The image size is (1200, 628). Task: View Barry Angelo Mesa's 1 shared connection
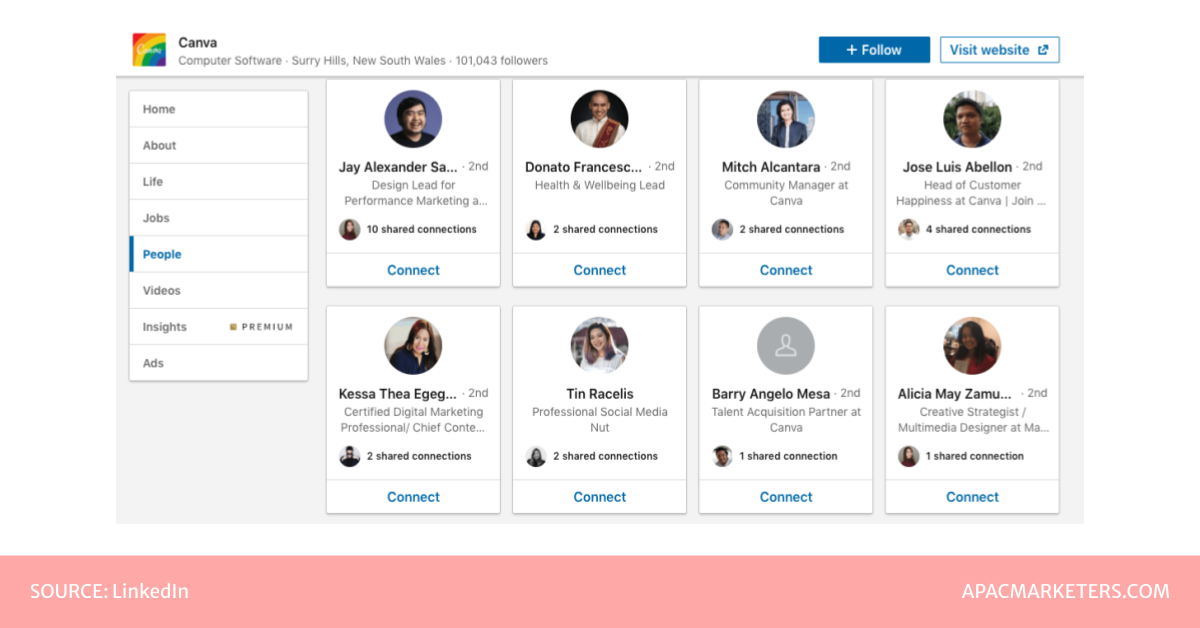(x=775, y=456)
